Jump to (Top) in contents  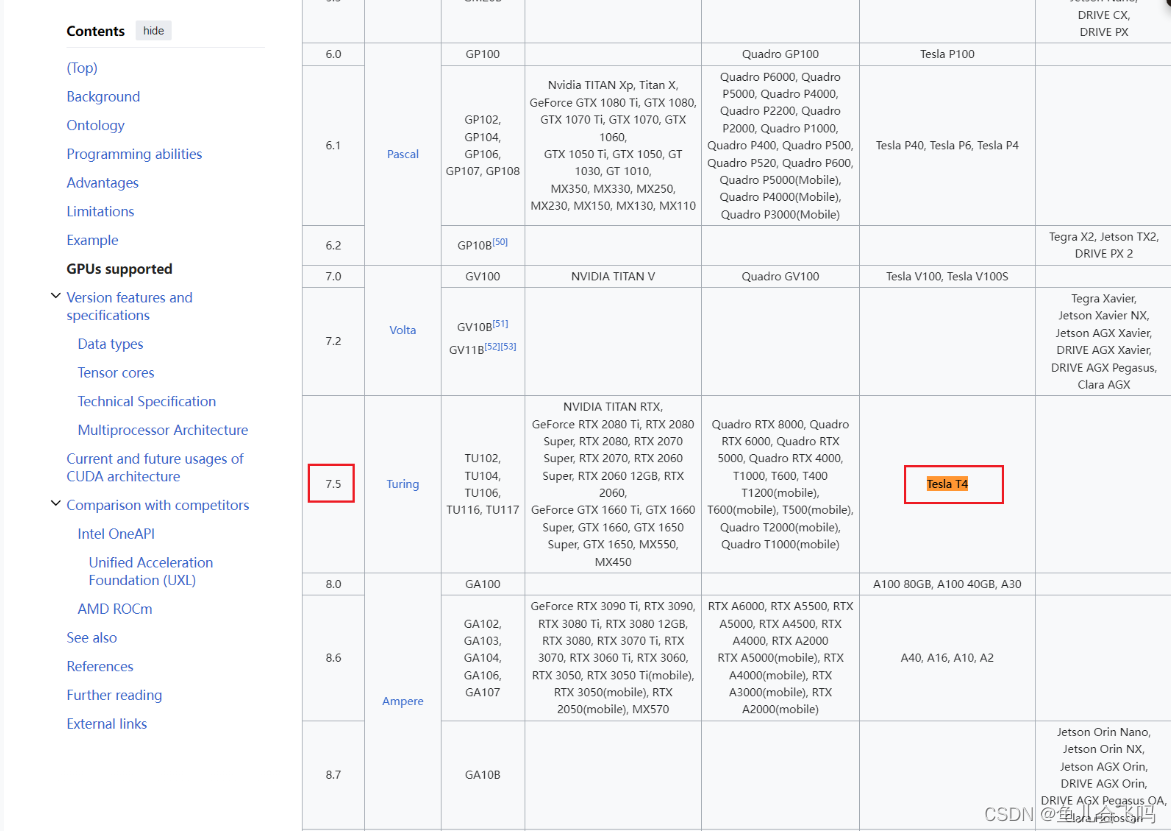(82, 68)
